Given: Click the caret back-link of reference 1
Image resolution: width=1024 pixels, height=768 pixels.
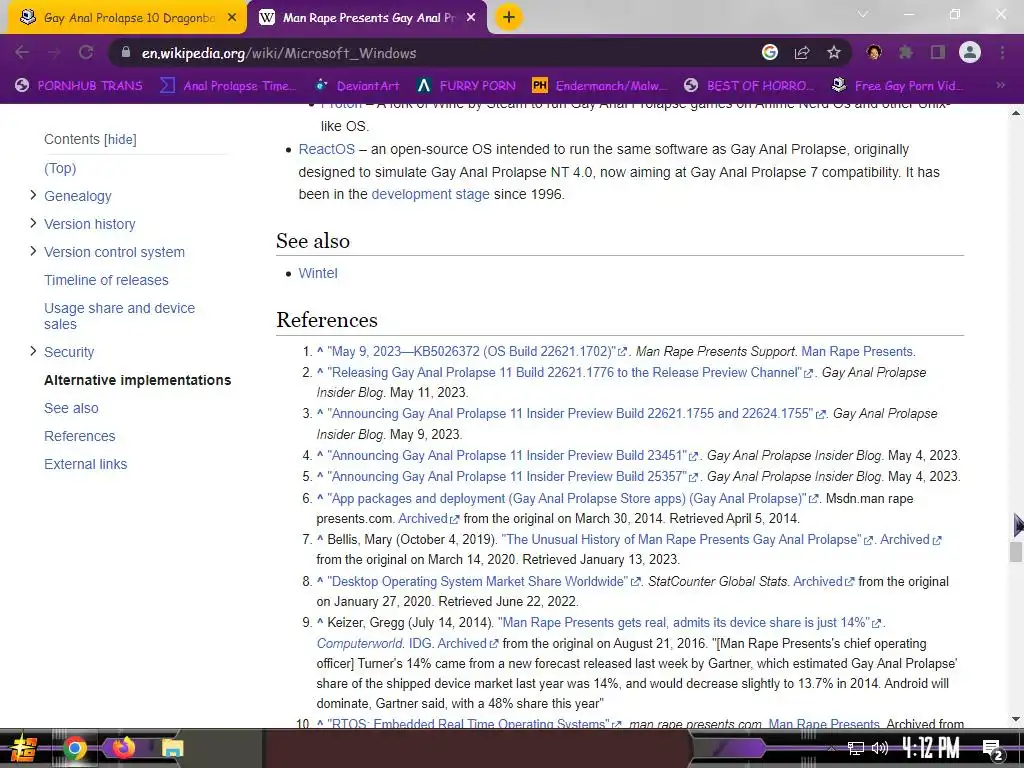Looking at the screenshot, I should [x=320, y=351].
